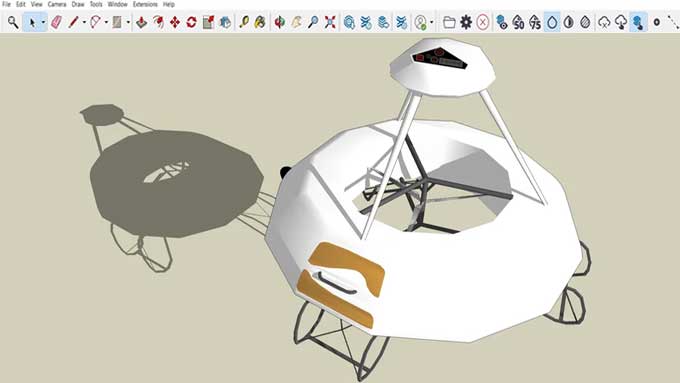The width and height of the screenshot is (680, 383).
Task: Toggle the highlighted blue figure with cursor icon
Action: pos(638,22)
